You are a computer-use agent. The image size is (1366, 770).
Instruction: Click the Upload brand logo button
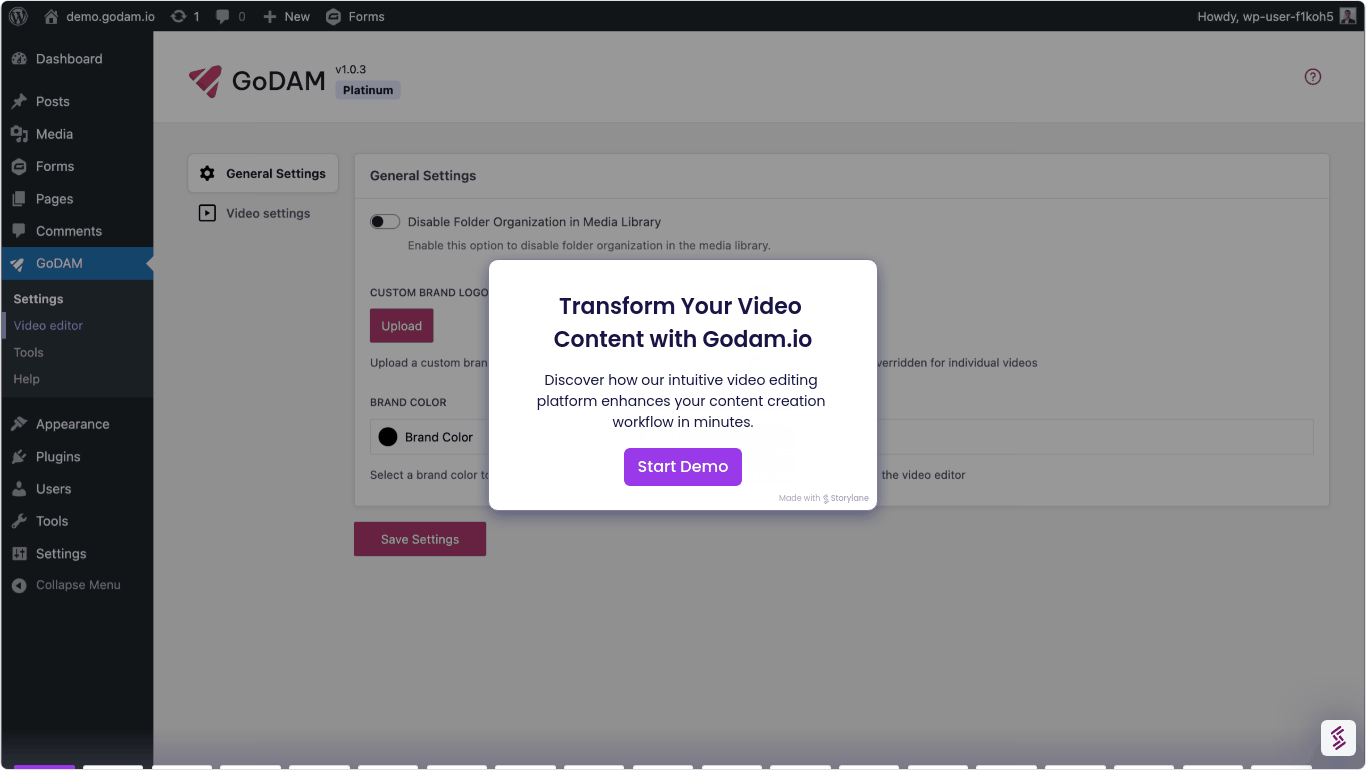tap(401, 326)
